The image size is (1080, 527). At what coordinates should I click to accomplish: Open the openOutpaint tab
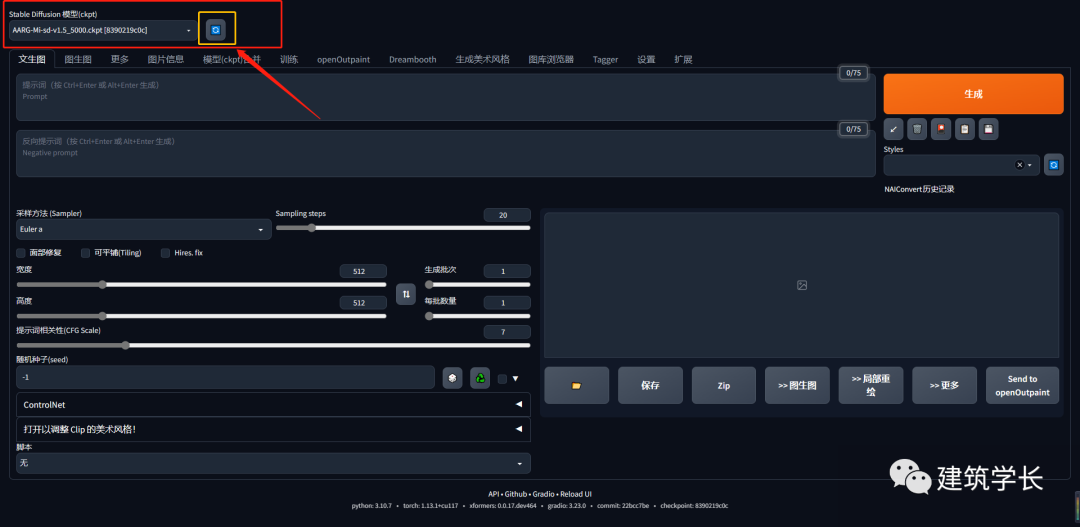coord(344,59)
